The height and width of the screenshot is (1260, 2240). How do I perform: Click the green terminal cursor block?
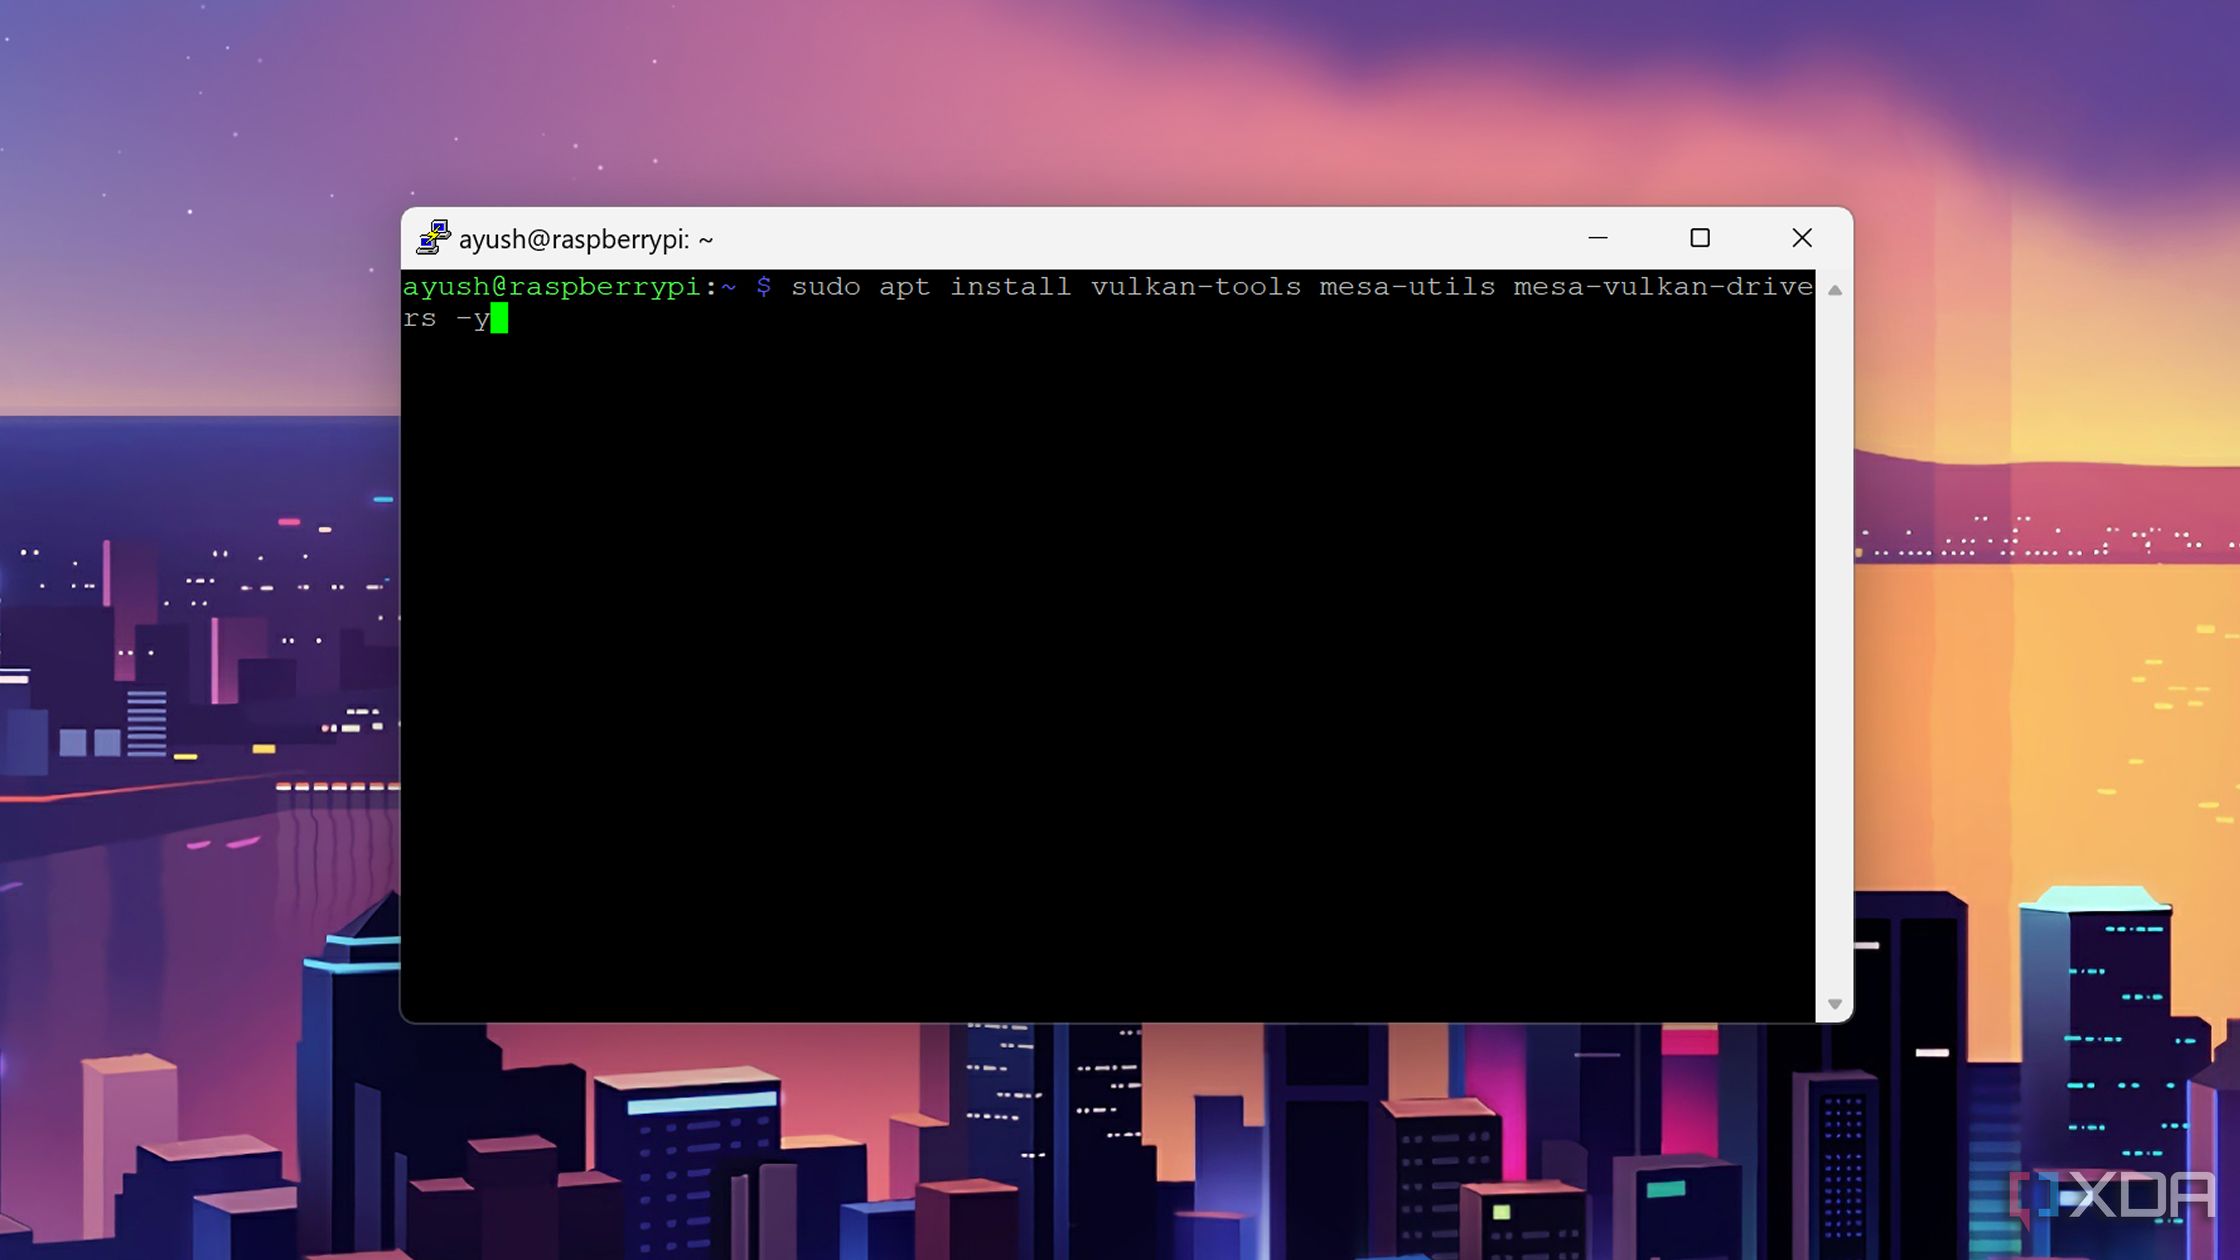pos(499,318)
